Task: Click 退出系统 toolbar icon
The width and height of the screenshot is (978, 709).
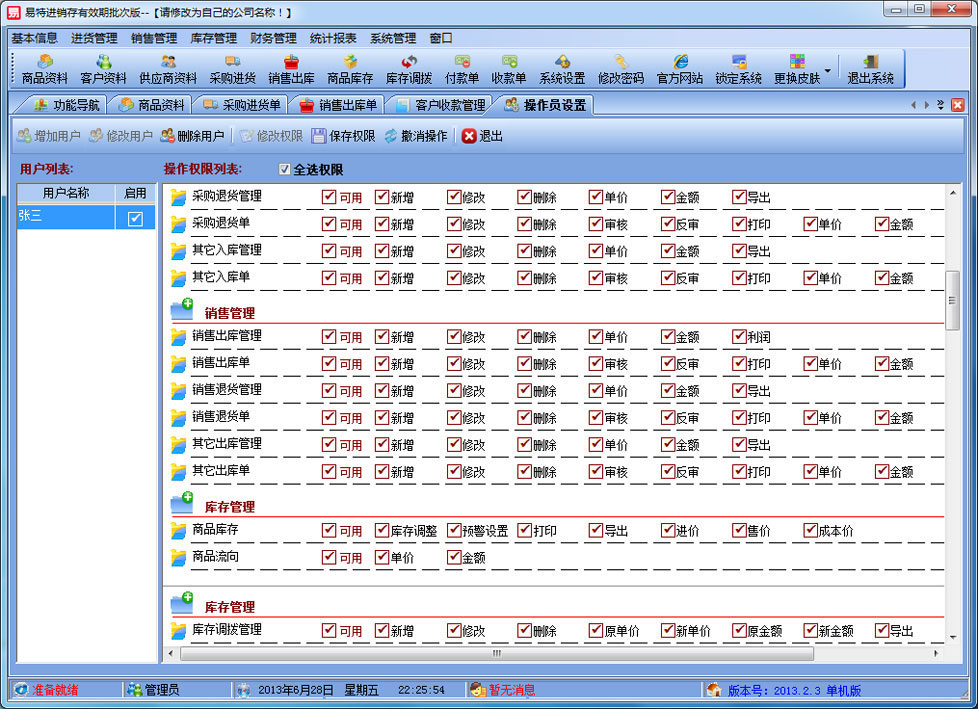Action: 870,68
